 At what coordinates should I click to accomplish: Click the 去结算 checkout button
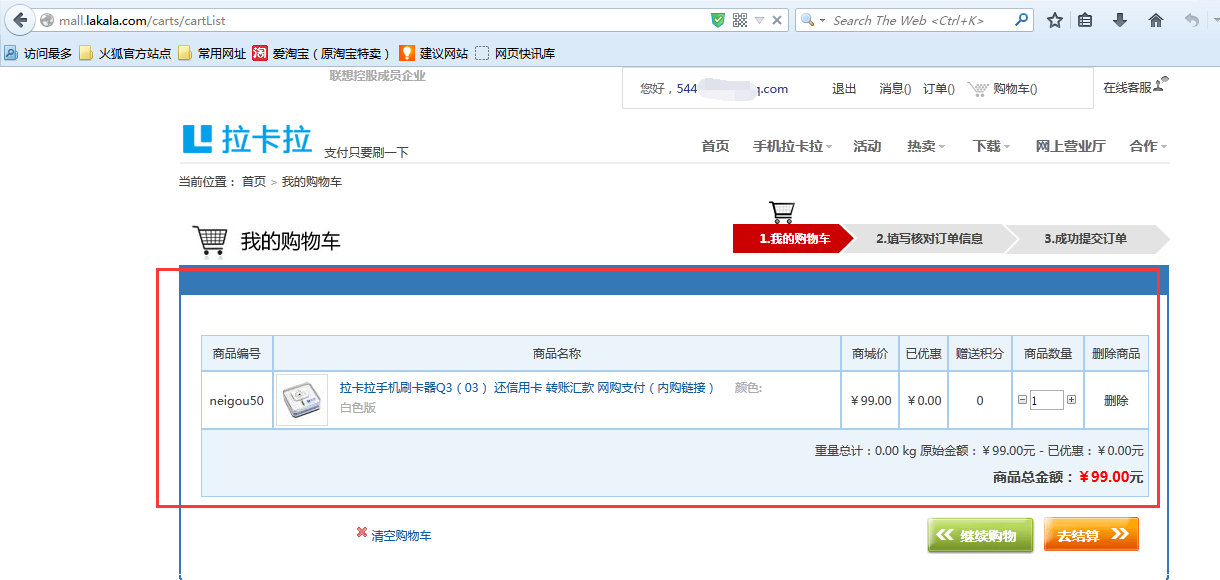[1091, 535]
